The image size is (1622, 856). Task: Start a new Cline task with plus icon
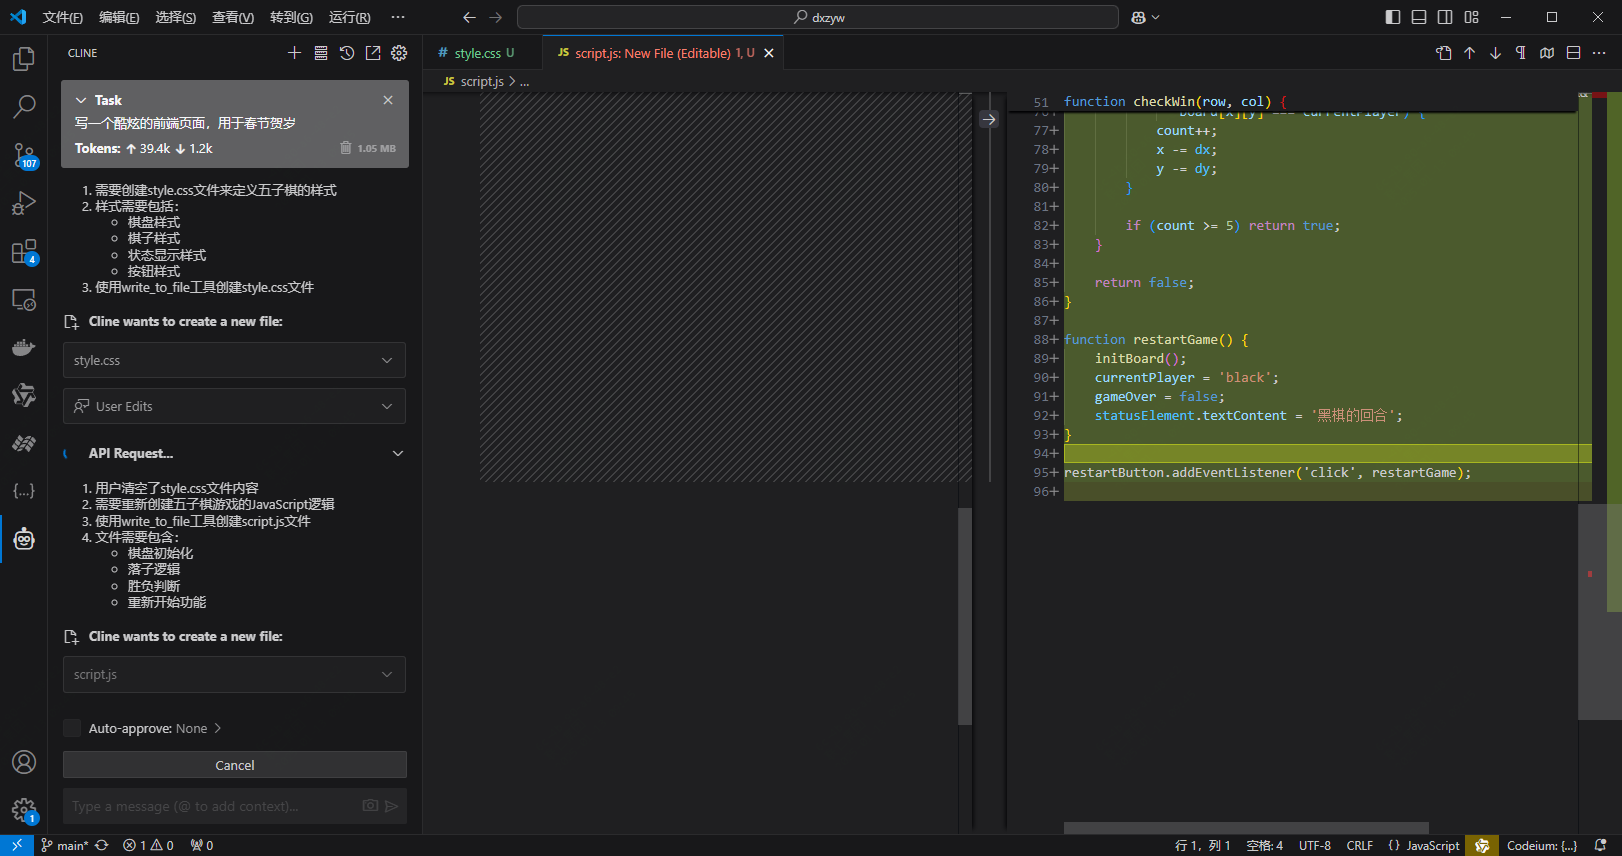[294, 53]
